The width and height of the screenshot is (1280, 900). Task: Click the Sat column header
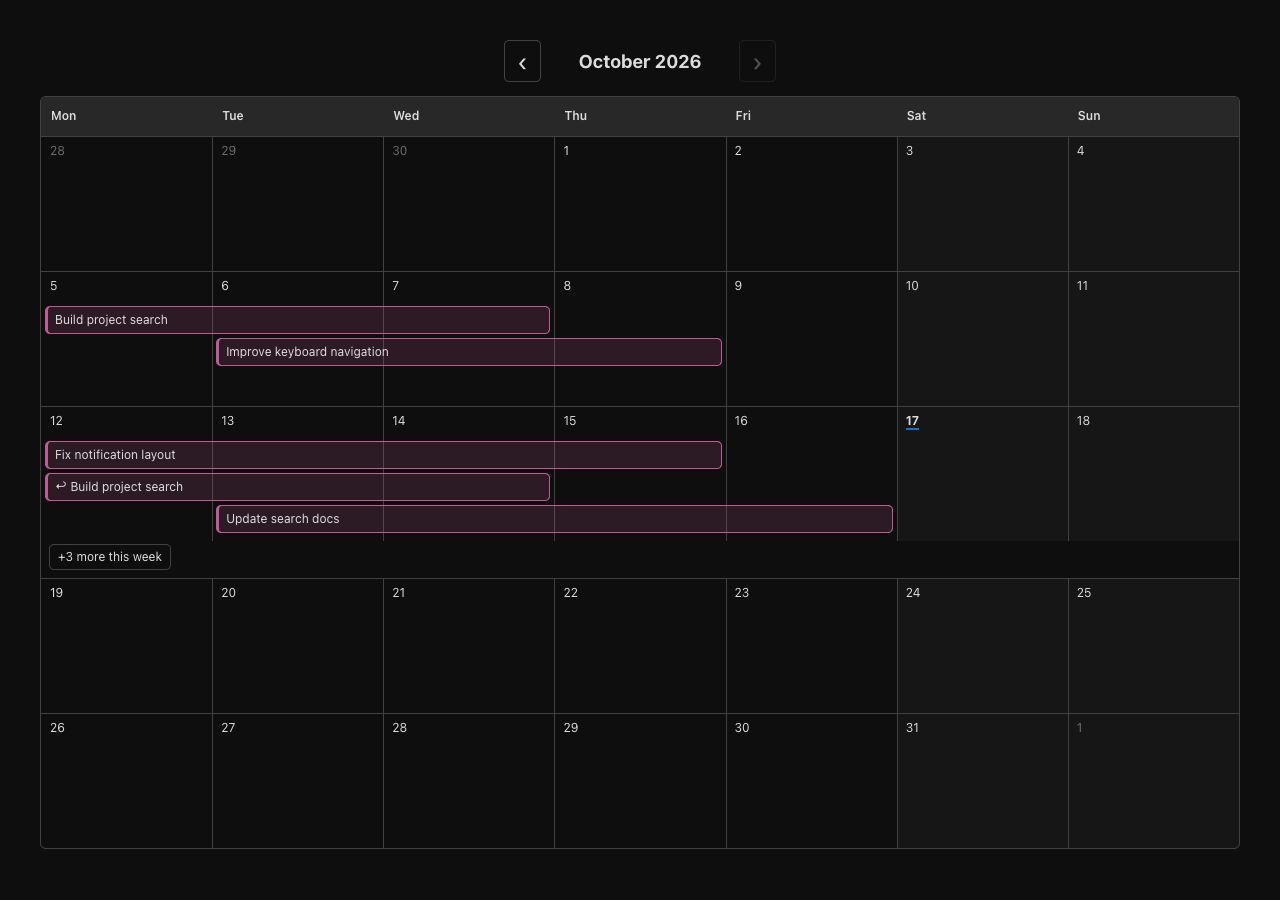[916, 116]
